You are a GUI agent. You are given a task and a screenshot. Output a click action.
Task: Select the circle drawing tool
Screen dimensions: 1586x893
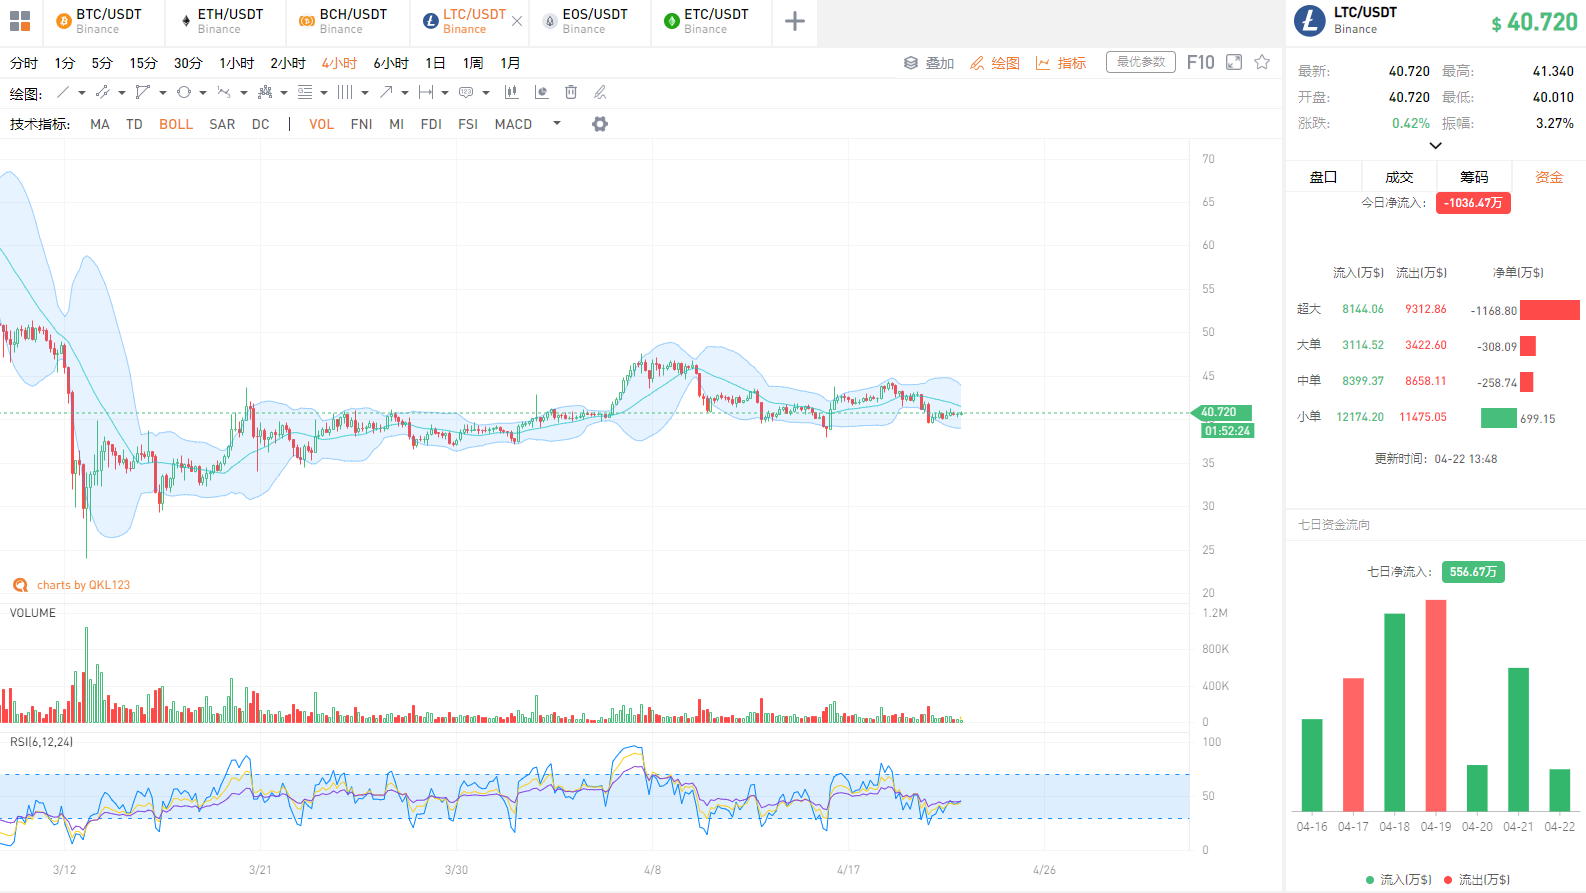point(184,92)
